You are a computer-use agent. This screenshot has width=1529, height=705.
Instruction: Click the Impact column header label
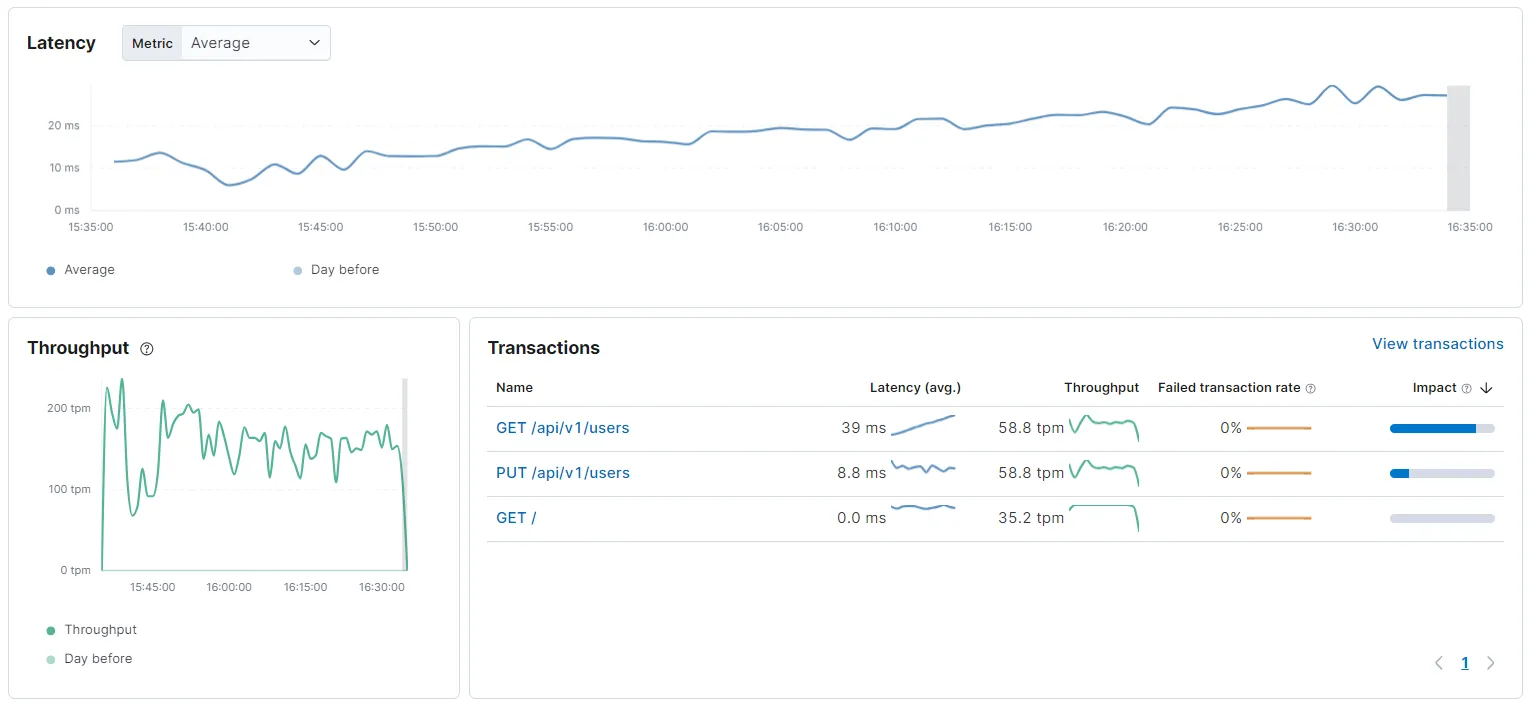[x=1435, y=388]
